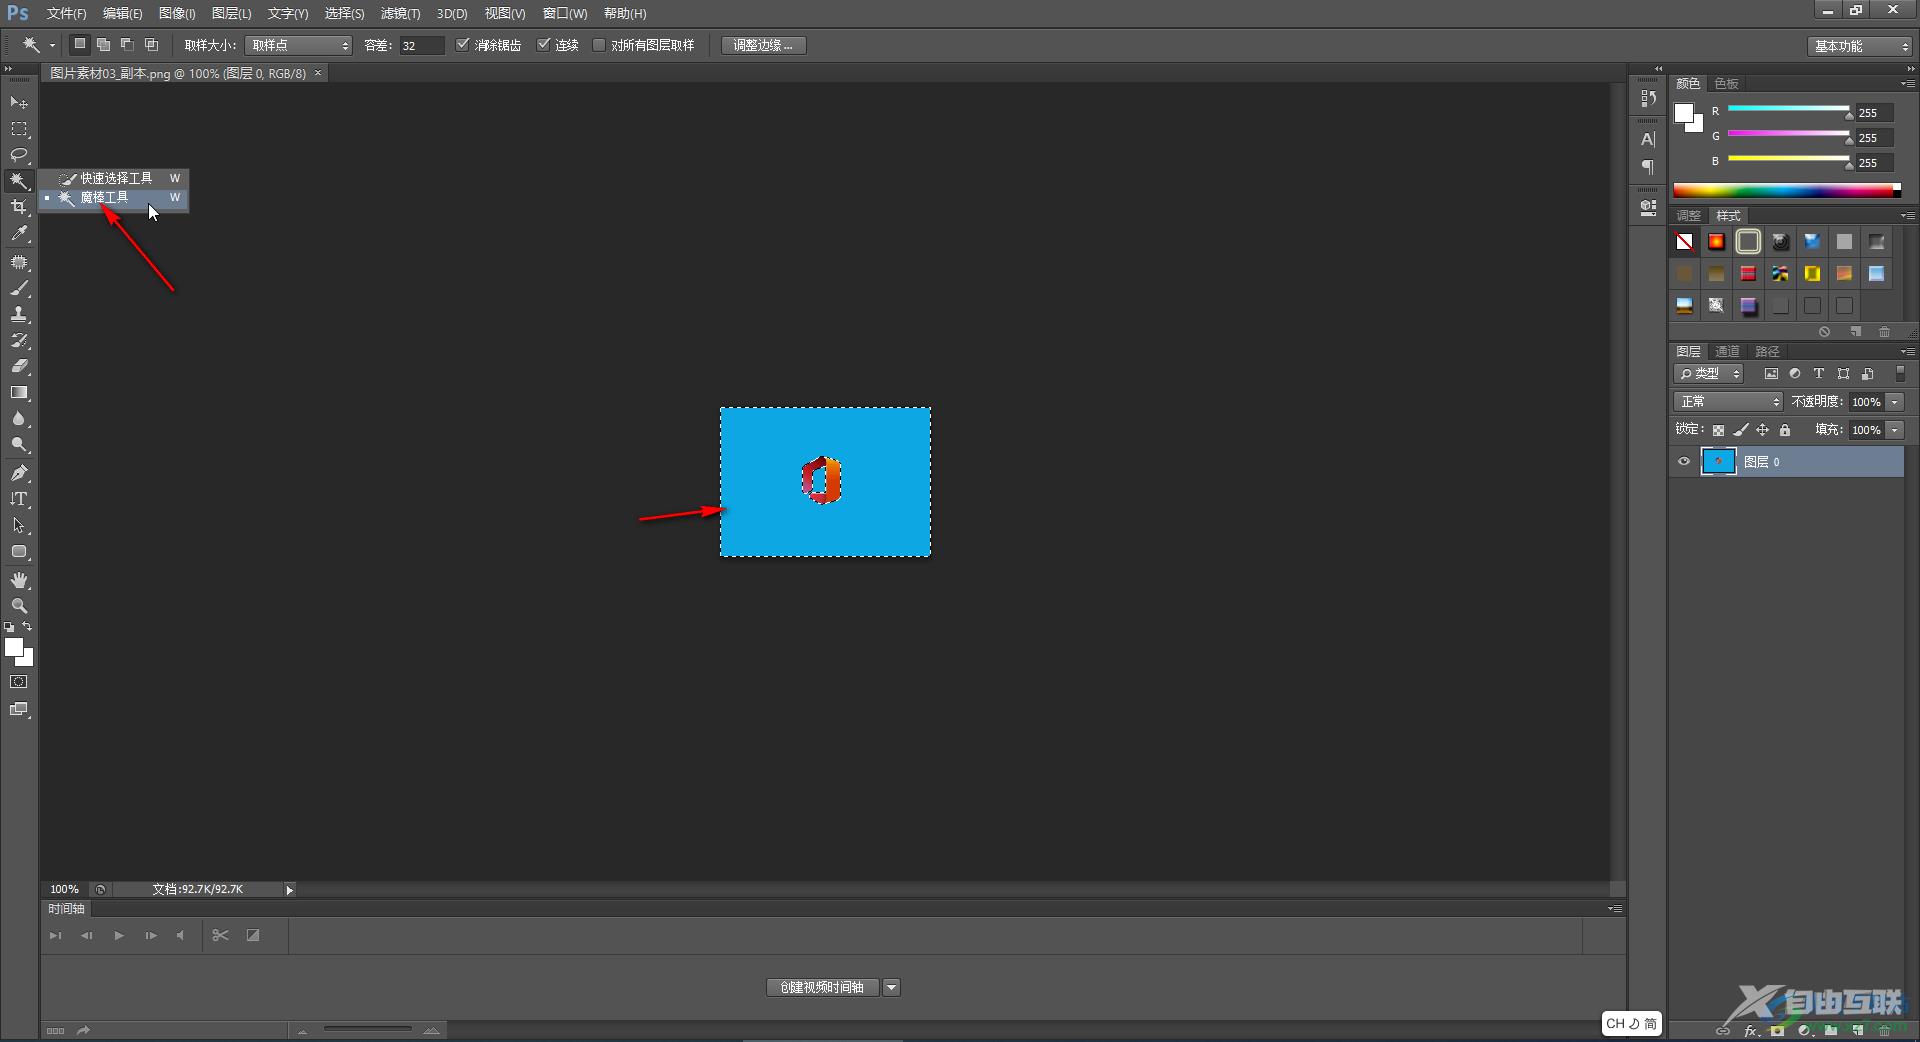Click the Tolerance input field
The height and width of the screenshot is (1042, 1920).
click(x=421, y=45)
